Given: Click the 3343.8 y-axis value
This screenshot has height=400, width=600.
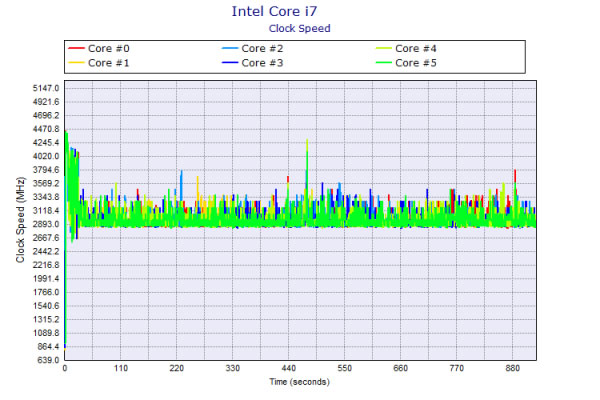Looking at the screenshot, I should coord(46,197).
